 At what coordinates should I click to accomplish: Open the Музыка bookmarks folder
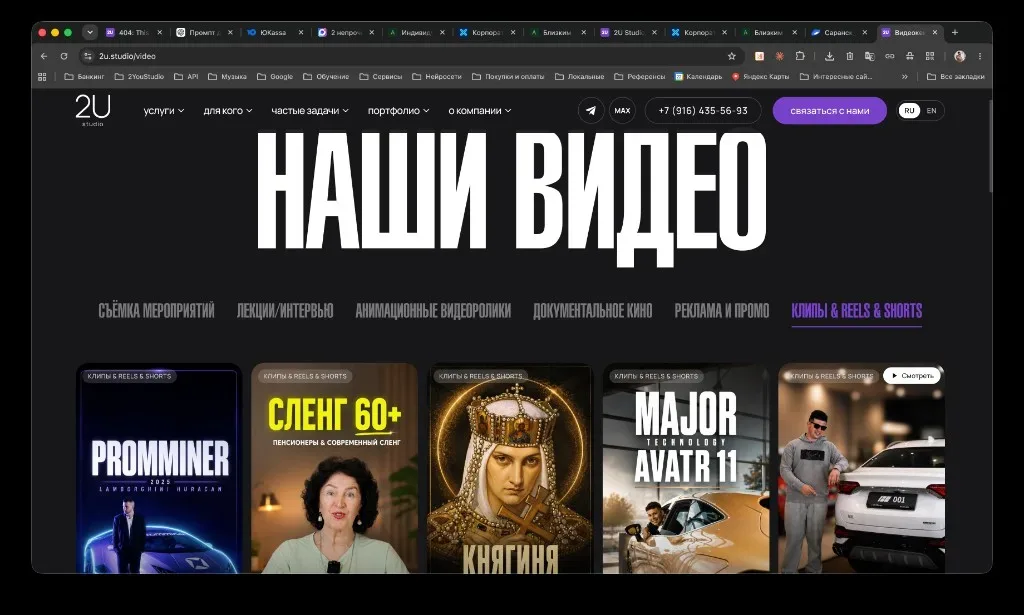[x=227, y=76]
